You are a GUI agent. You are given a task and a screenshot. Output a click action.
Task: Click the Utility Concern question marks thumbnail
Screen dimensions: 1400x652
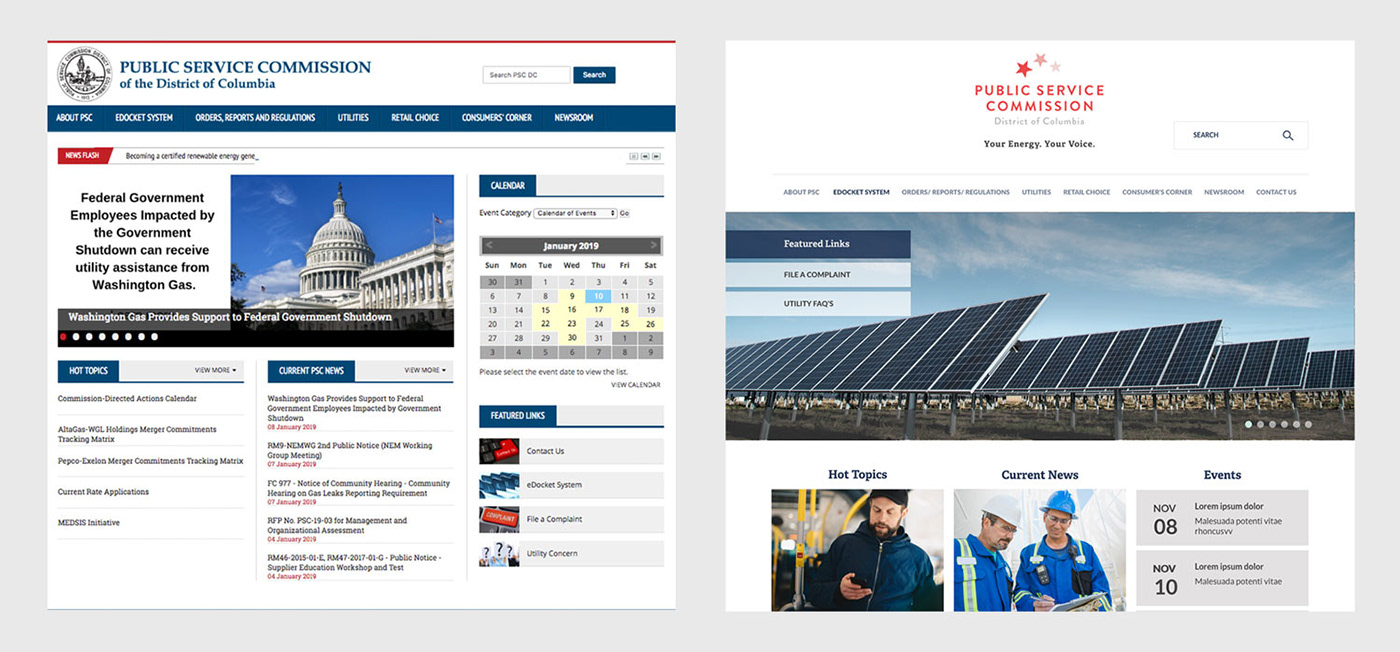[x=499, y=553]
